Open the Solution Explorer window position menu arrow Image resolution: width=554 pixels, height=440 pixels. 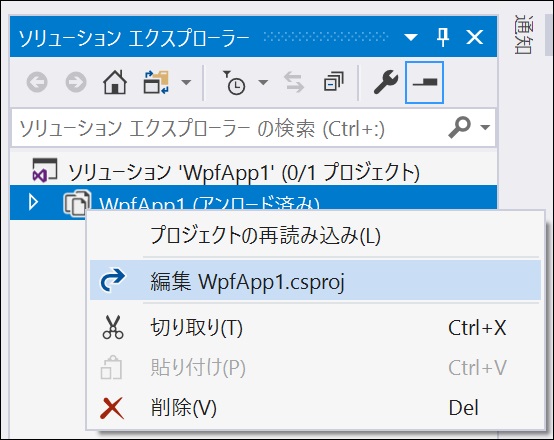411,37
